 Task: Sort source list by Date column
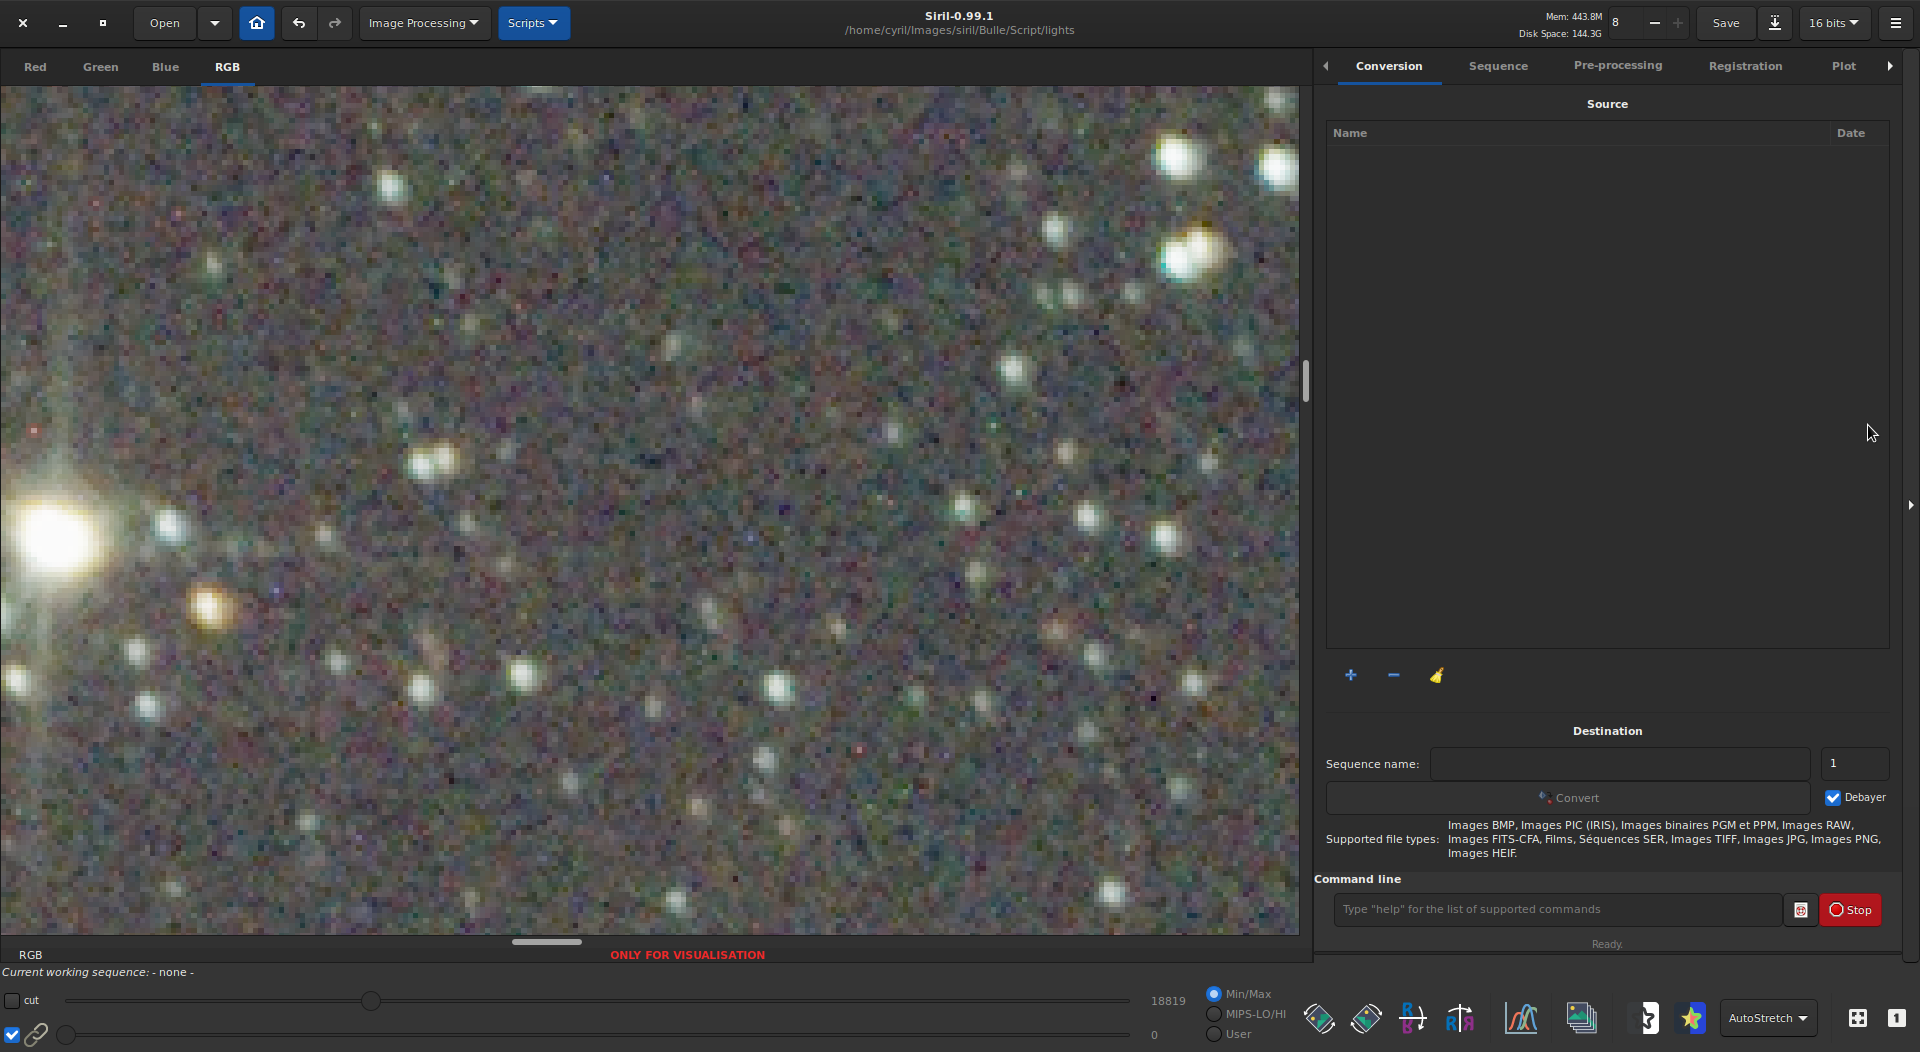[1858, 133]
